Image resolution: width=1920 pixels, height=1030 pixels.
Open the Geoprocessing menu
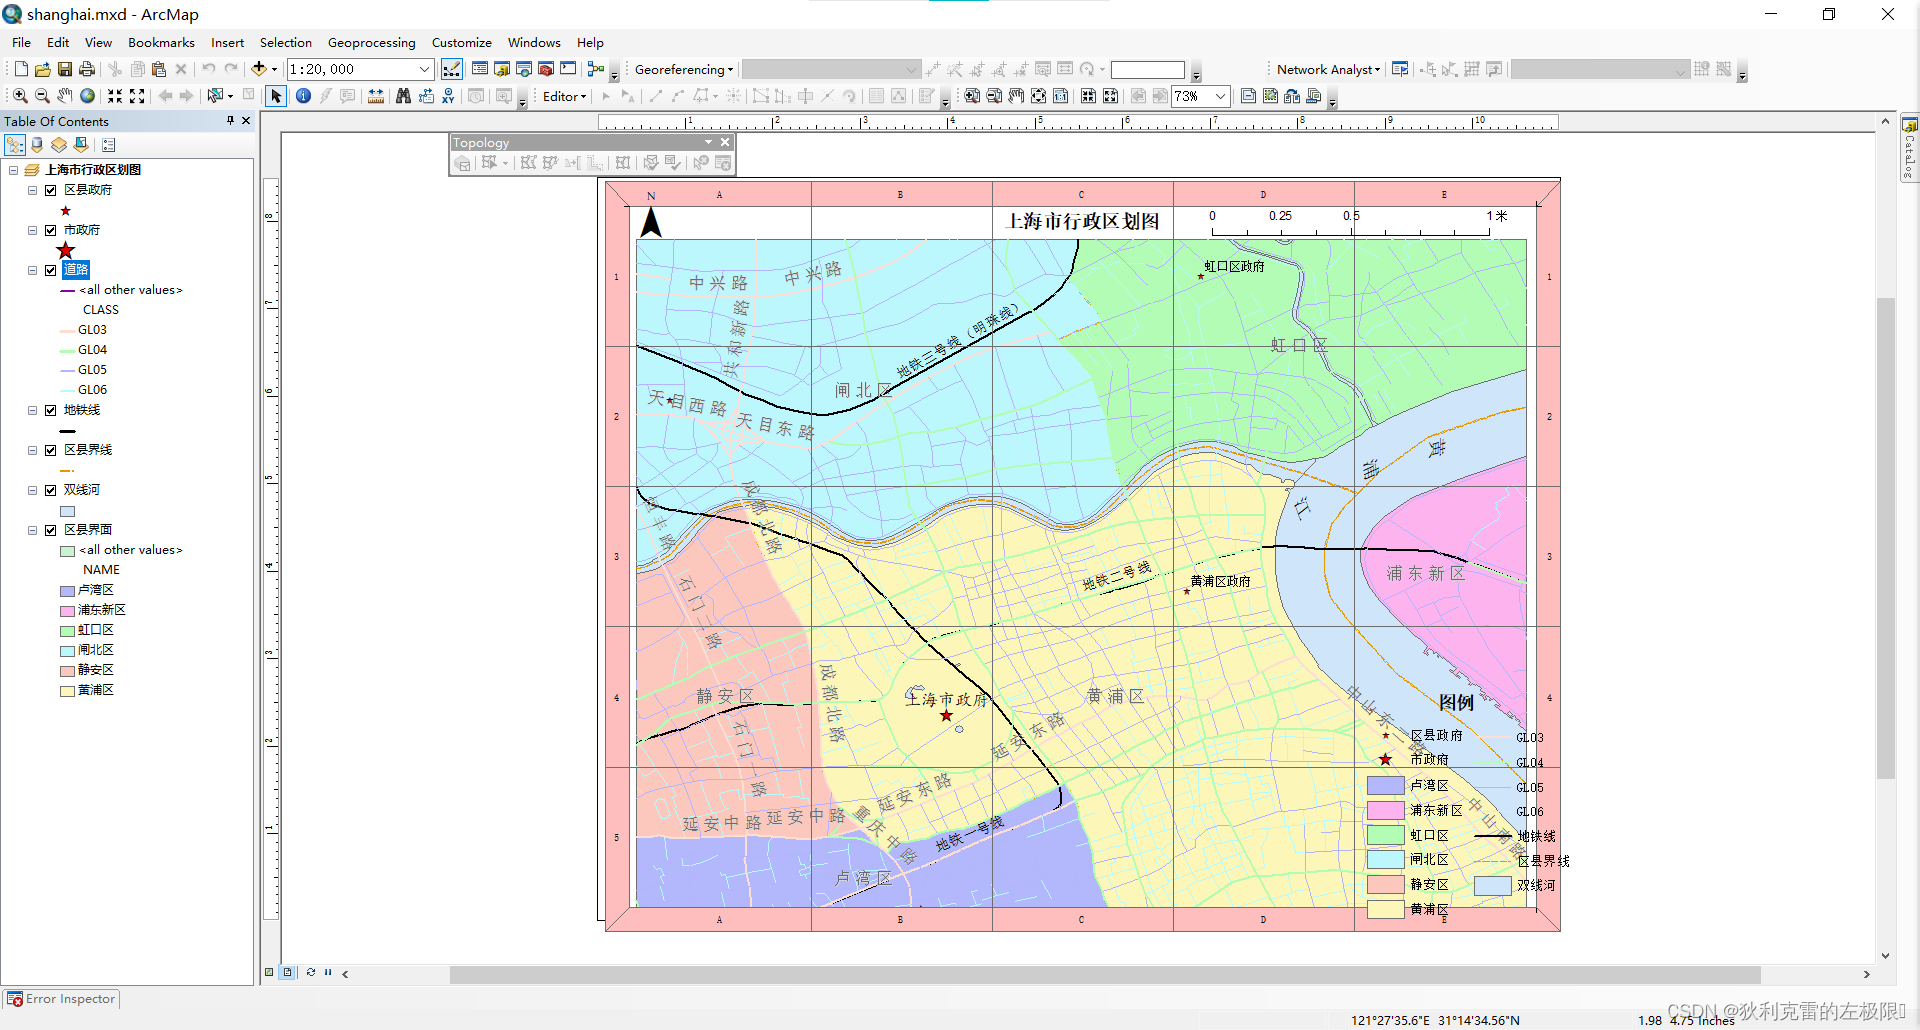(371, 42)
